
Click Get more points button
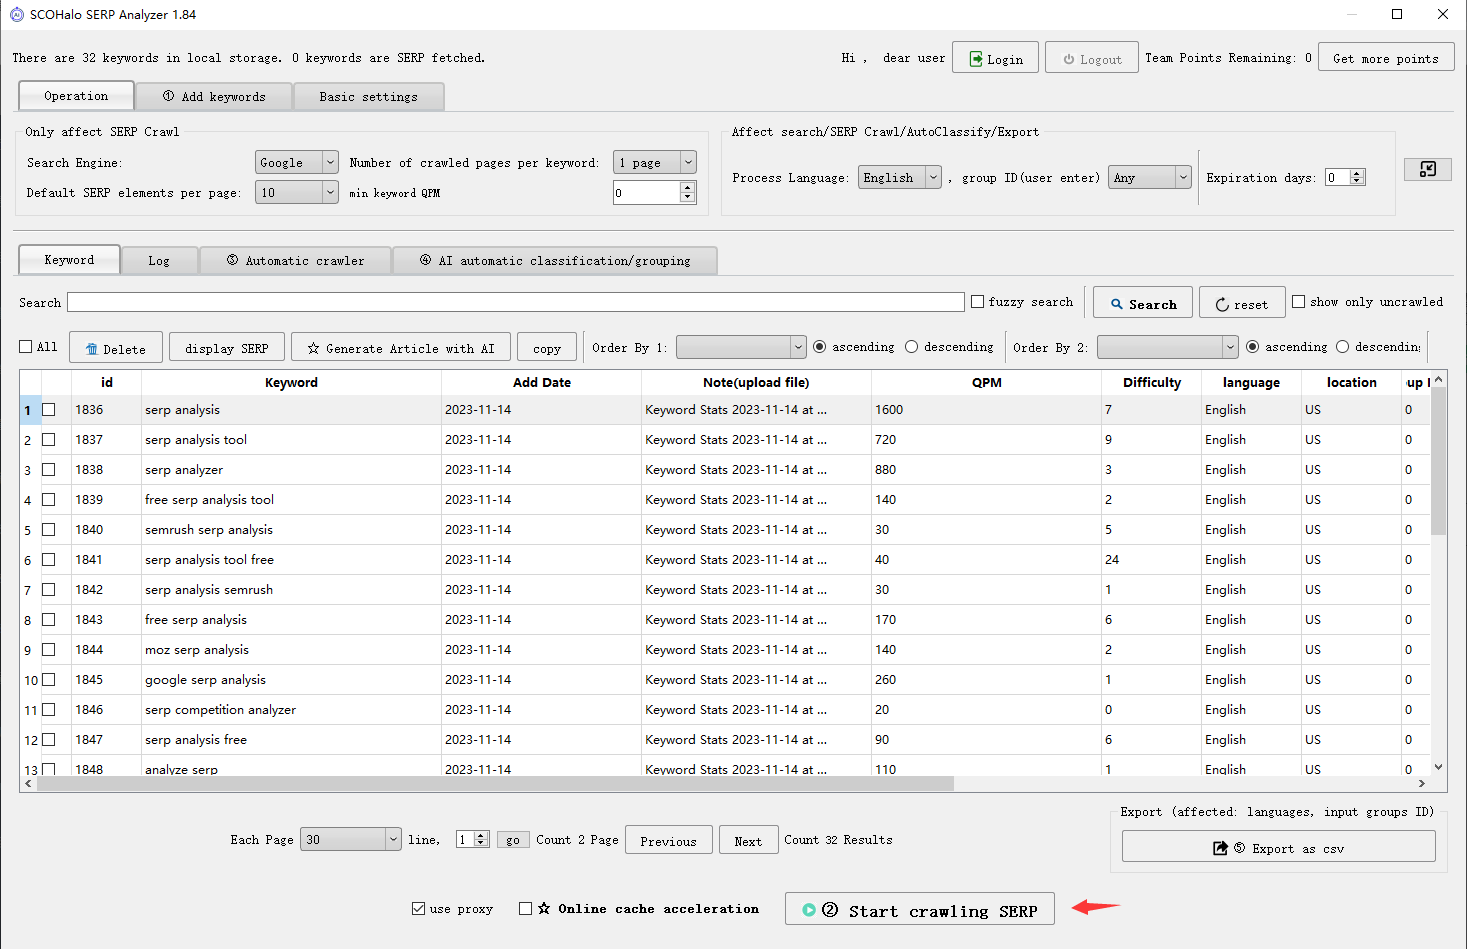[x=1386, y=58]
